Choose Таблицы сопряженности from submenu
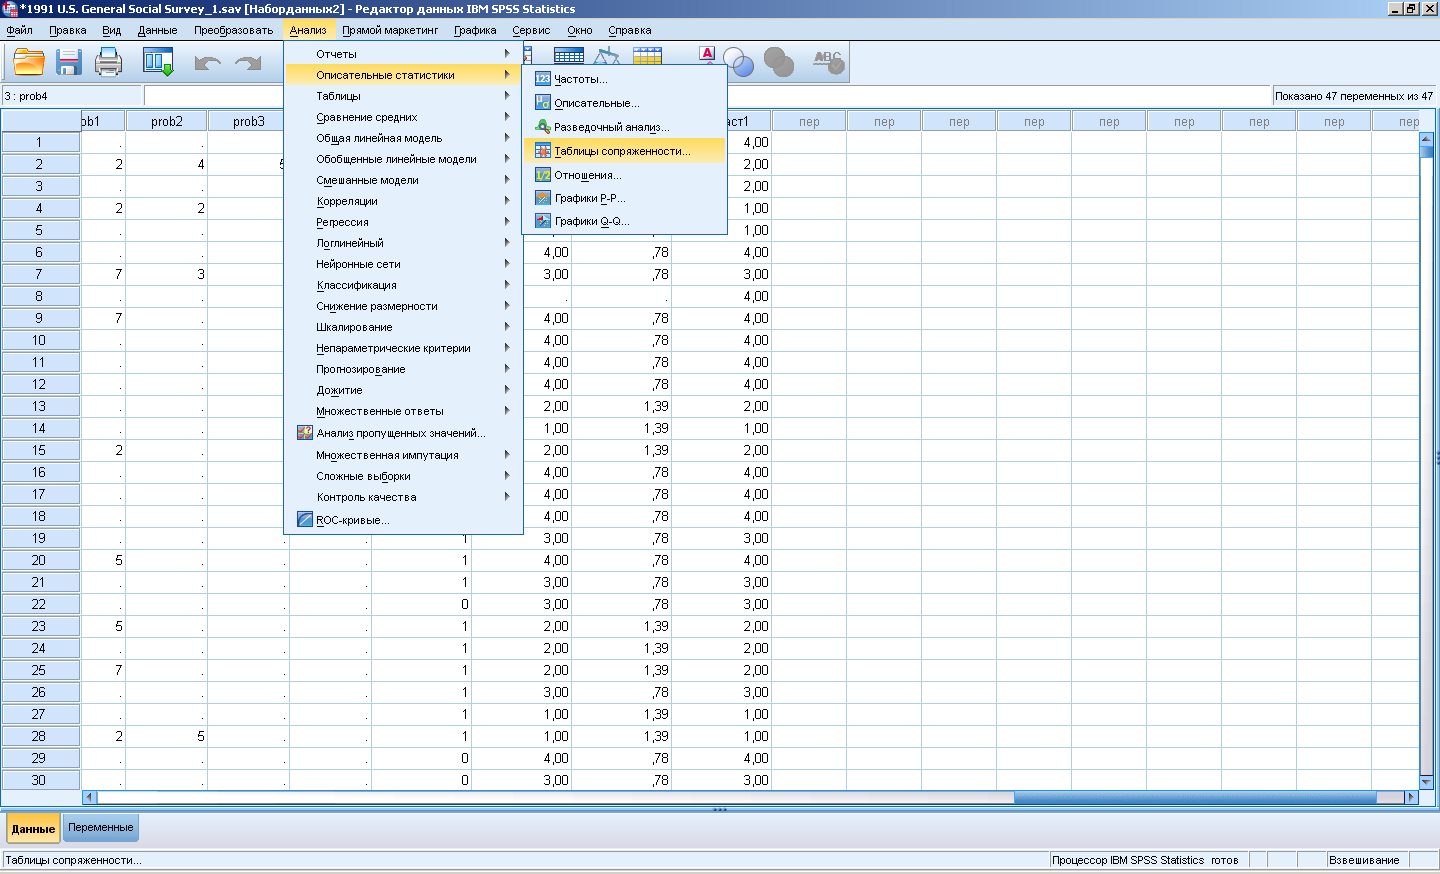1440x874 pixels. click(x=624, y=151)
